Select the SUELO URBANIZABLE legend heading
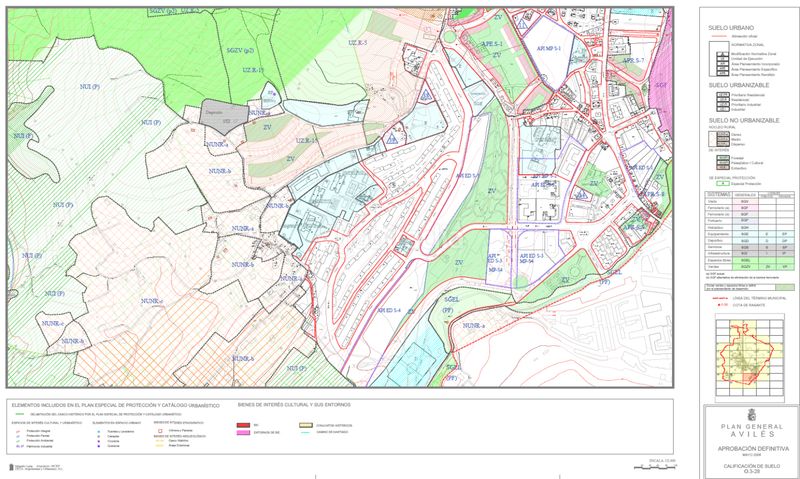 click(739, 85)
